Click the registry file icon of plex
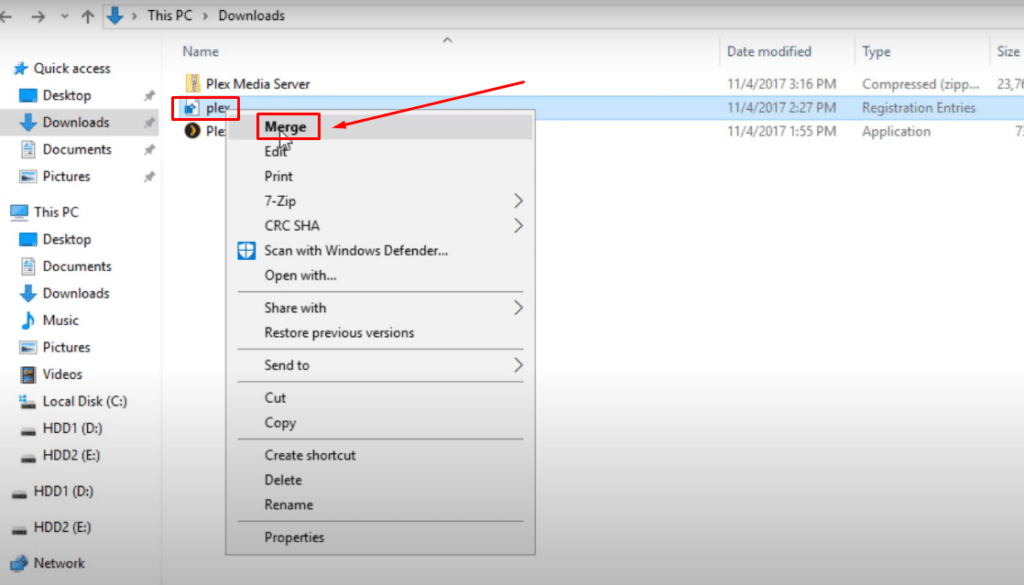 click(191, 108)
